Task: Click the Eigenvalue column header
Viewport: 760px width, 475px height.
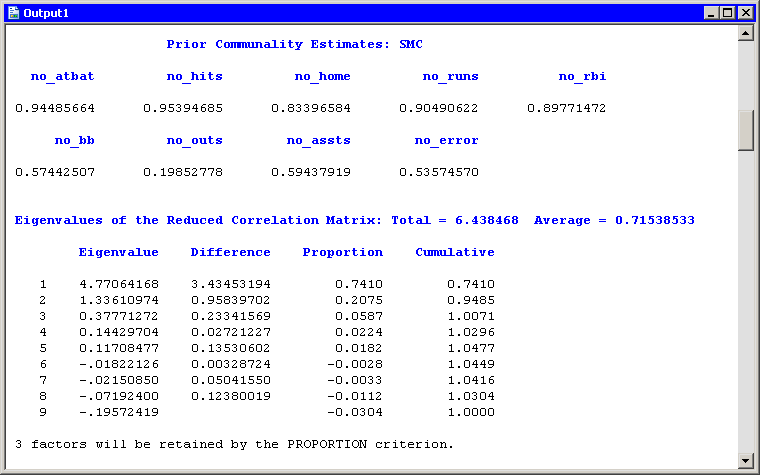Action: click(119, 252)
